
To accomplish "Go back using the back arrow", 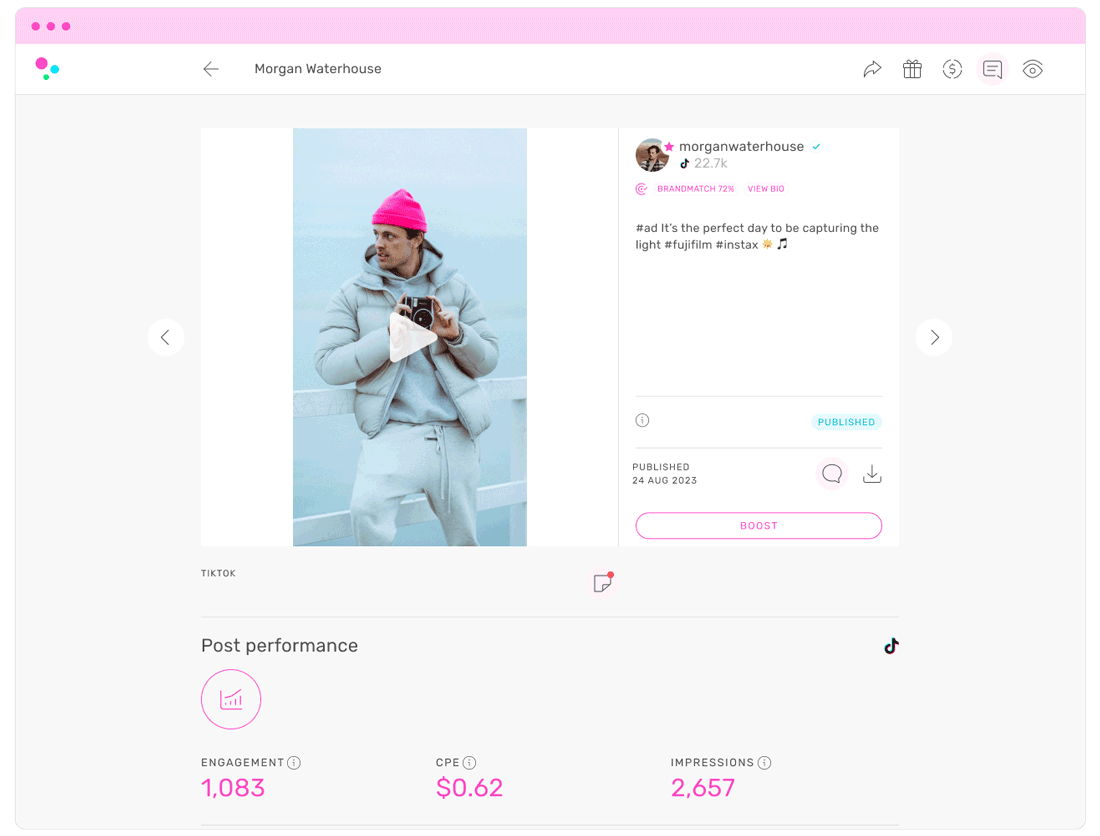I will coord(210,68).
